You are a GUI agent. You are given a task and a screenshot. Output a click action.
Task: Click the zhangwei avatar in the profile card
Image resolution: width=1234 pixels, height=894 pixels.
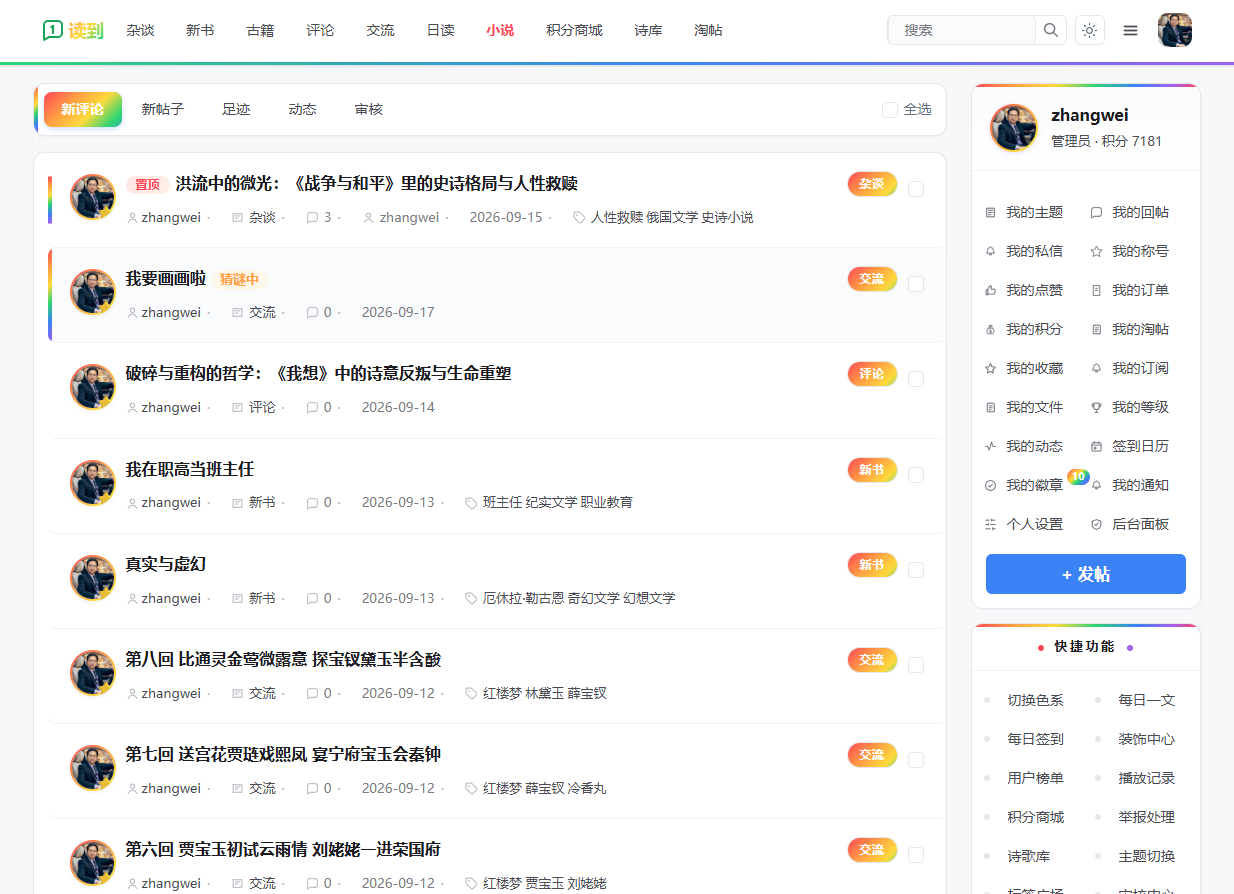tap(1014, 128)
